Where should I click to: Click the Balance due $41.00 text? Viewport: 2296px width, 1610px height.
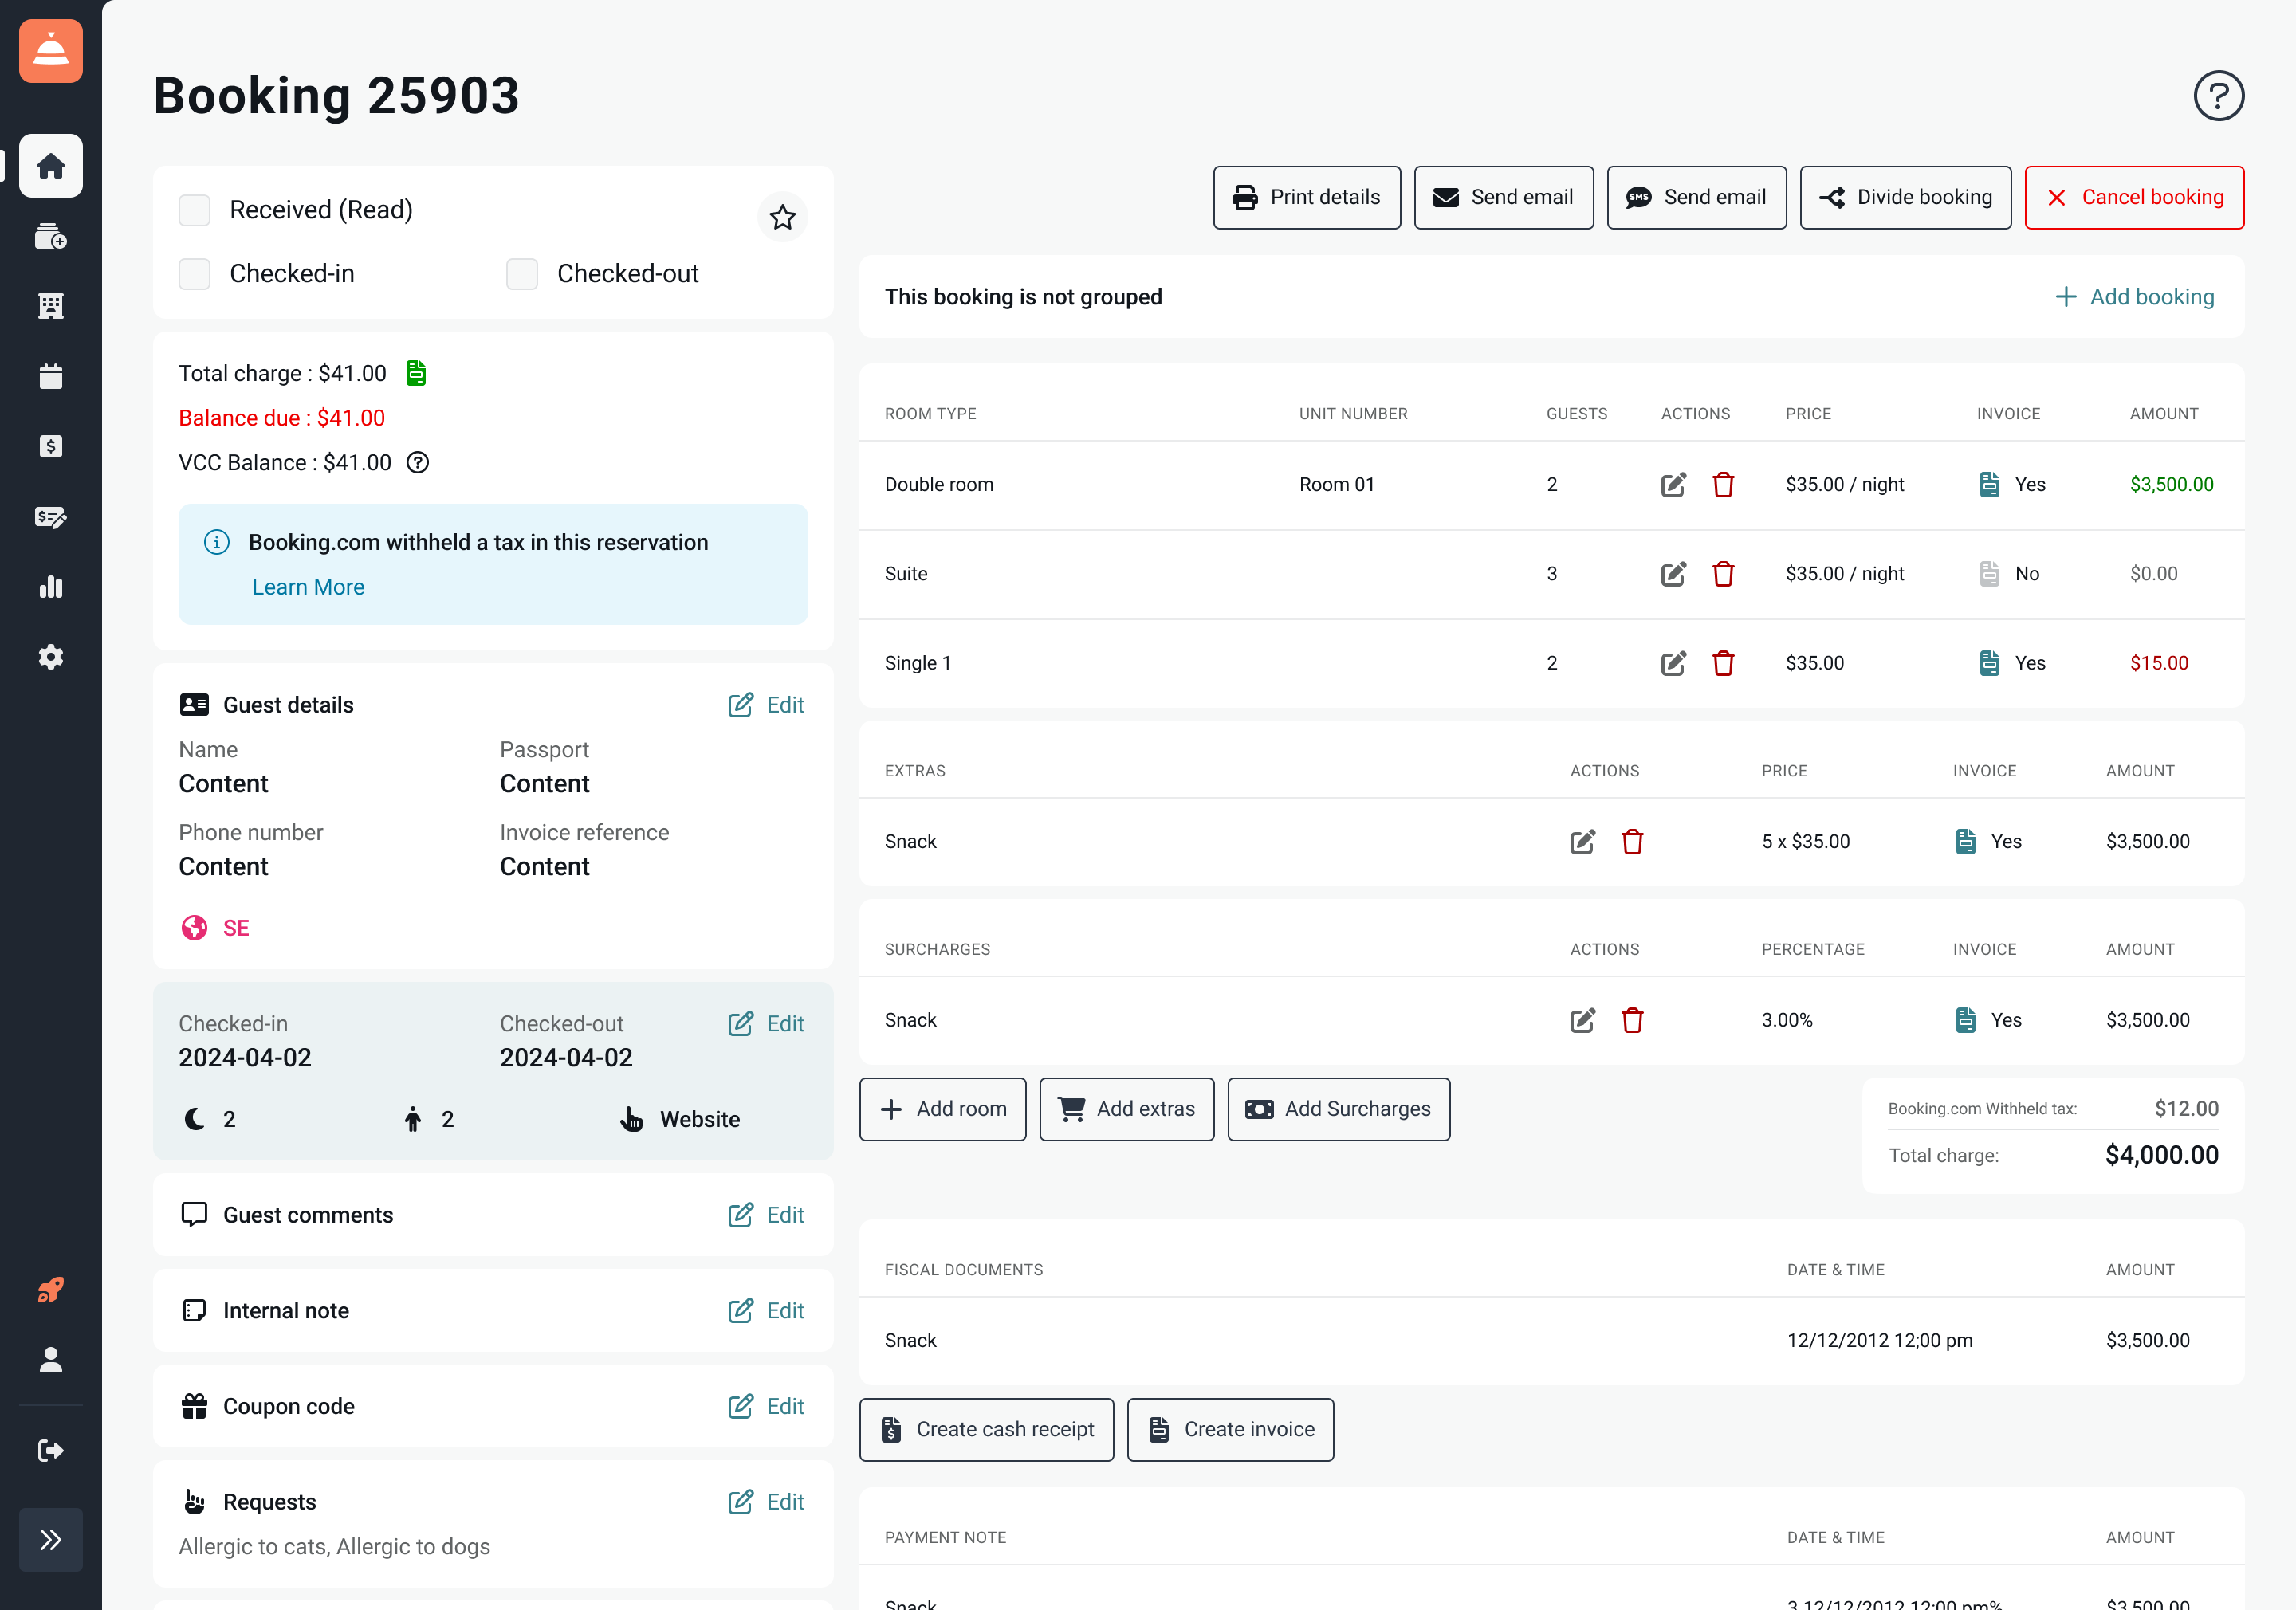click(281, 418)
